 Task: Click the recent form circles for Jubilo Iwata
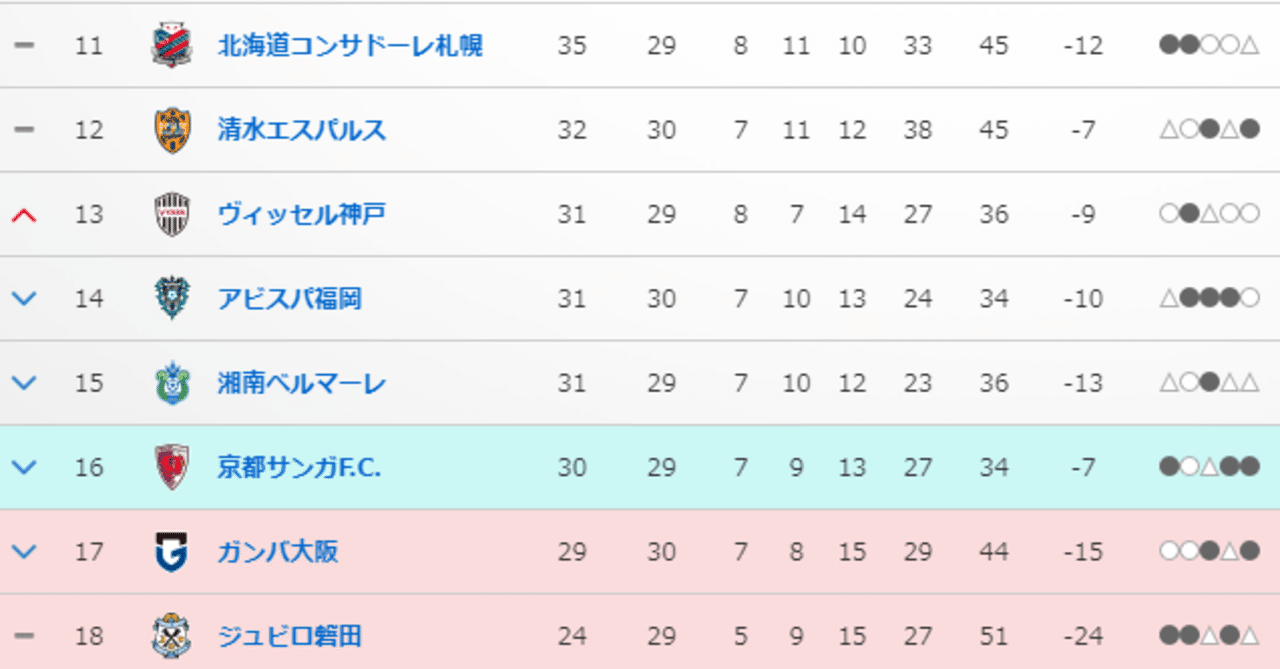1201,635
